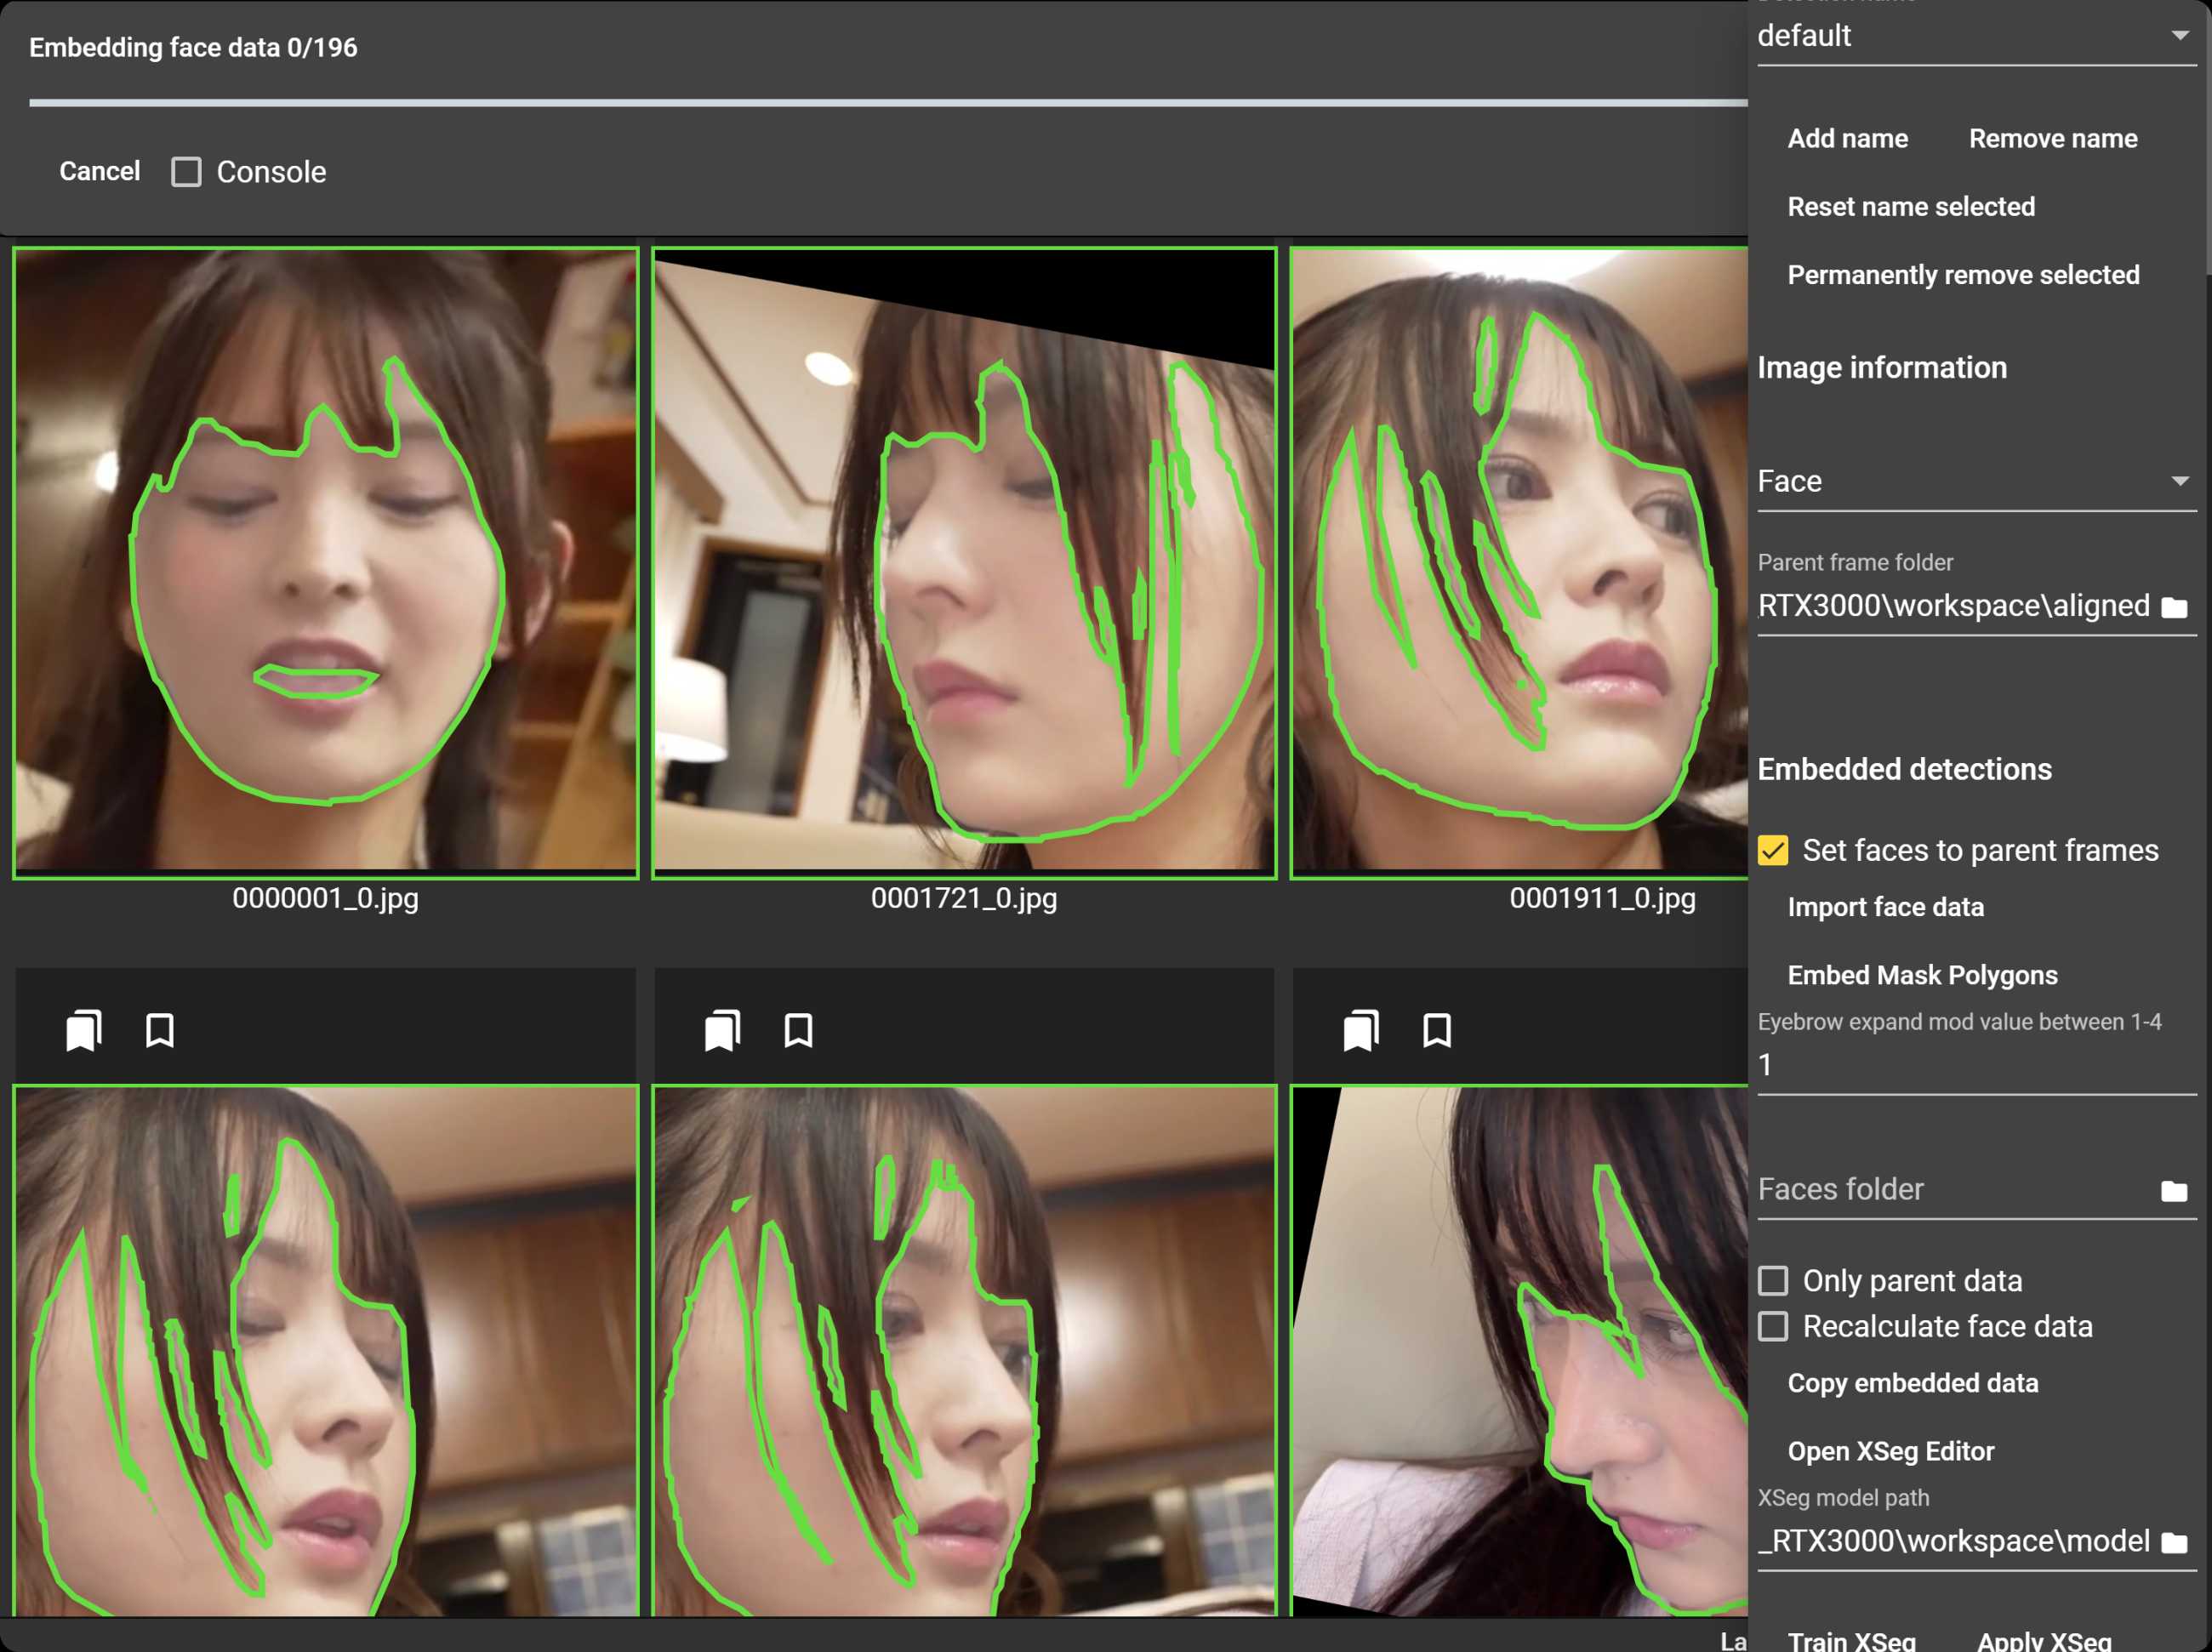Click the Embedded detections heading
The width and height of the screenshot is (2212, 1652).
[1904, 770]
